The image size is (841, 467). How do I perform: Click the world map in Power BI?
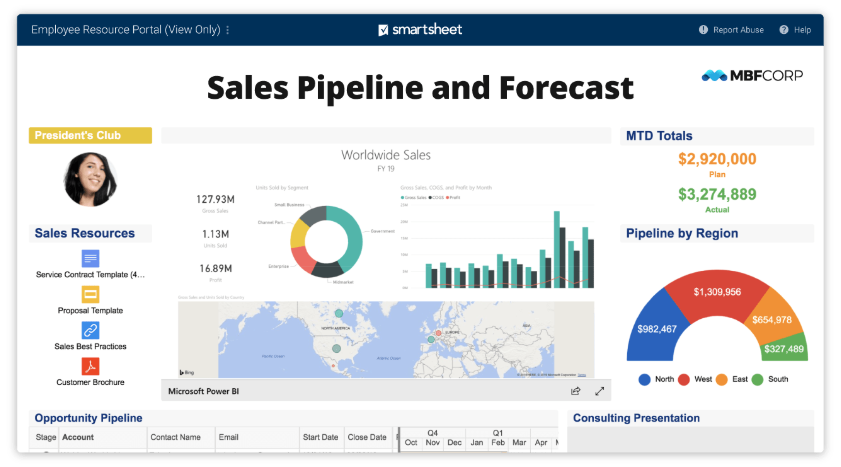point(386,339)
